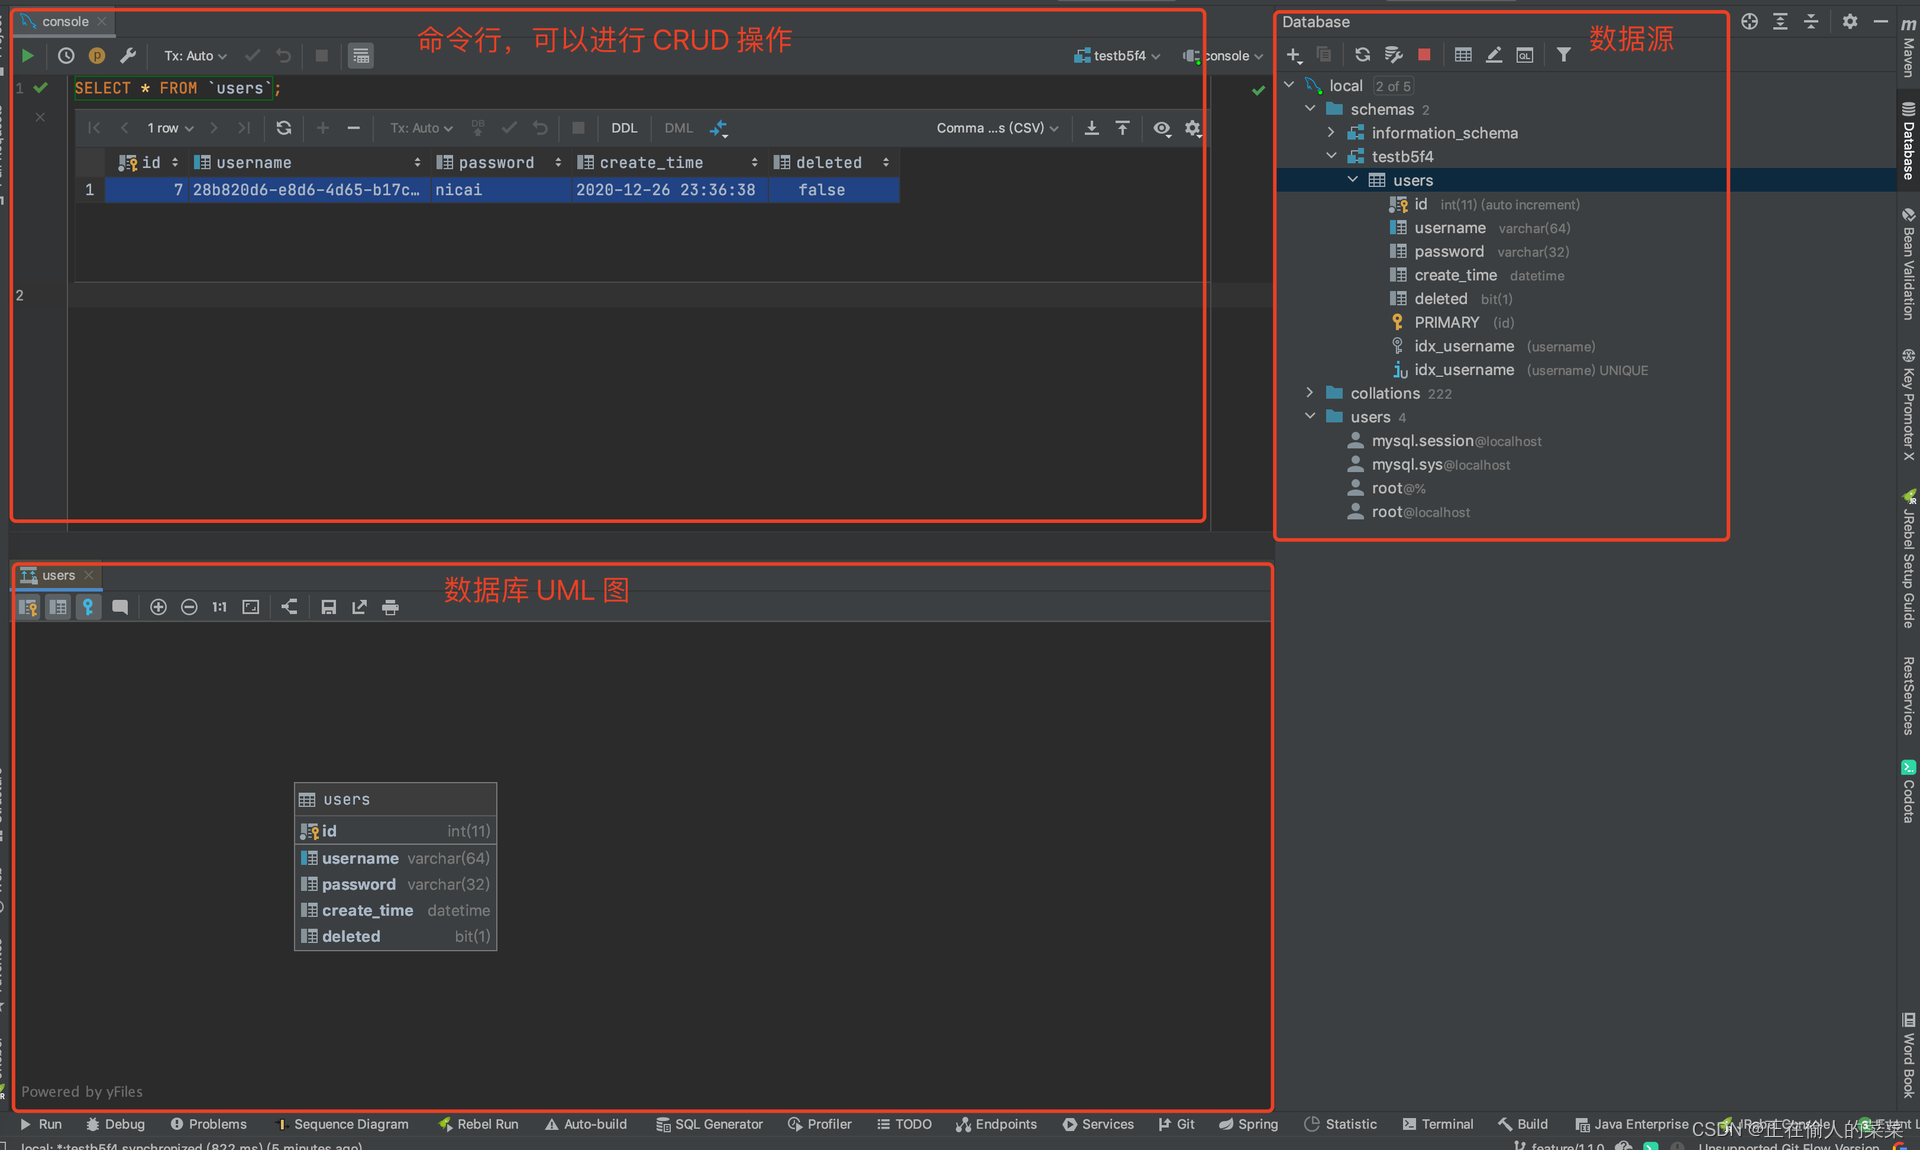The image size is (1920, 1150).
Task: Open the Git tool window
Action: click(1176, 1124)
